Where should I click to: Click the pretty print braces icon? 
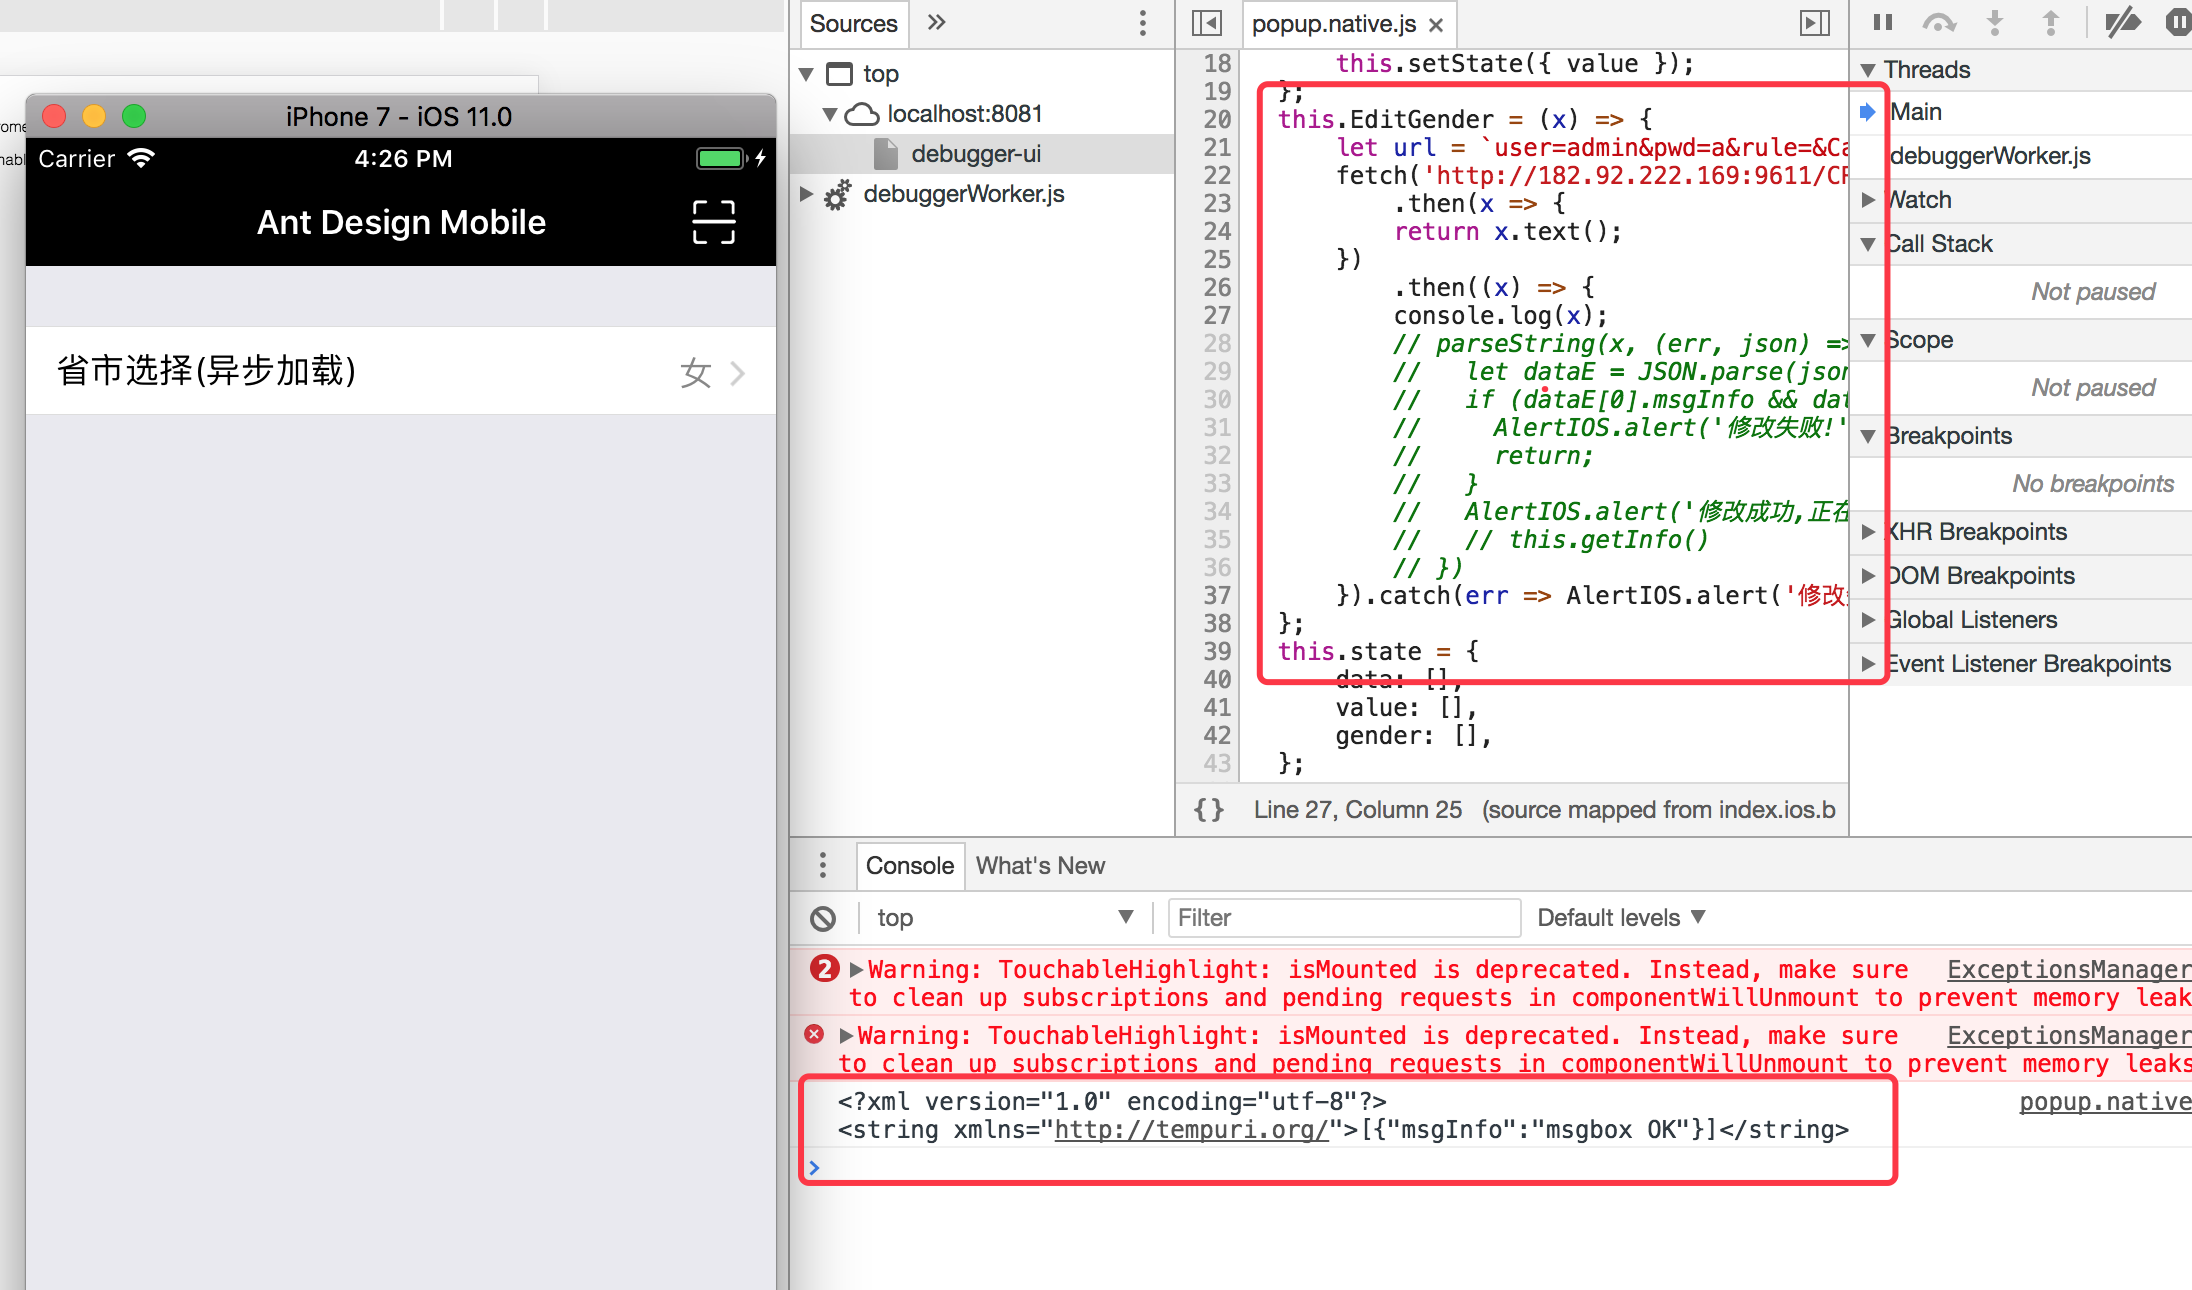click(1209, 809)
